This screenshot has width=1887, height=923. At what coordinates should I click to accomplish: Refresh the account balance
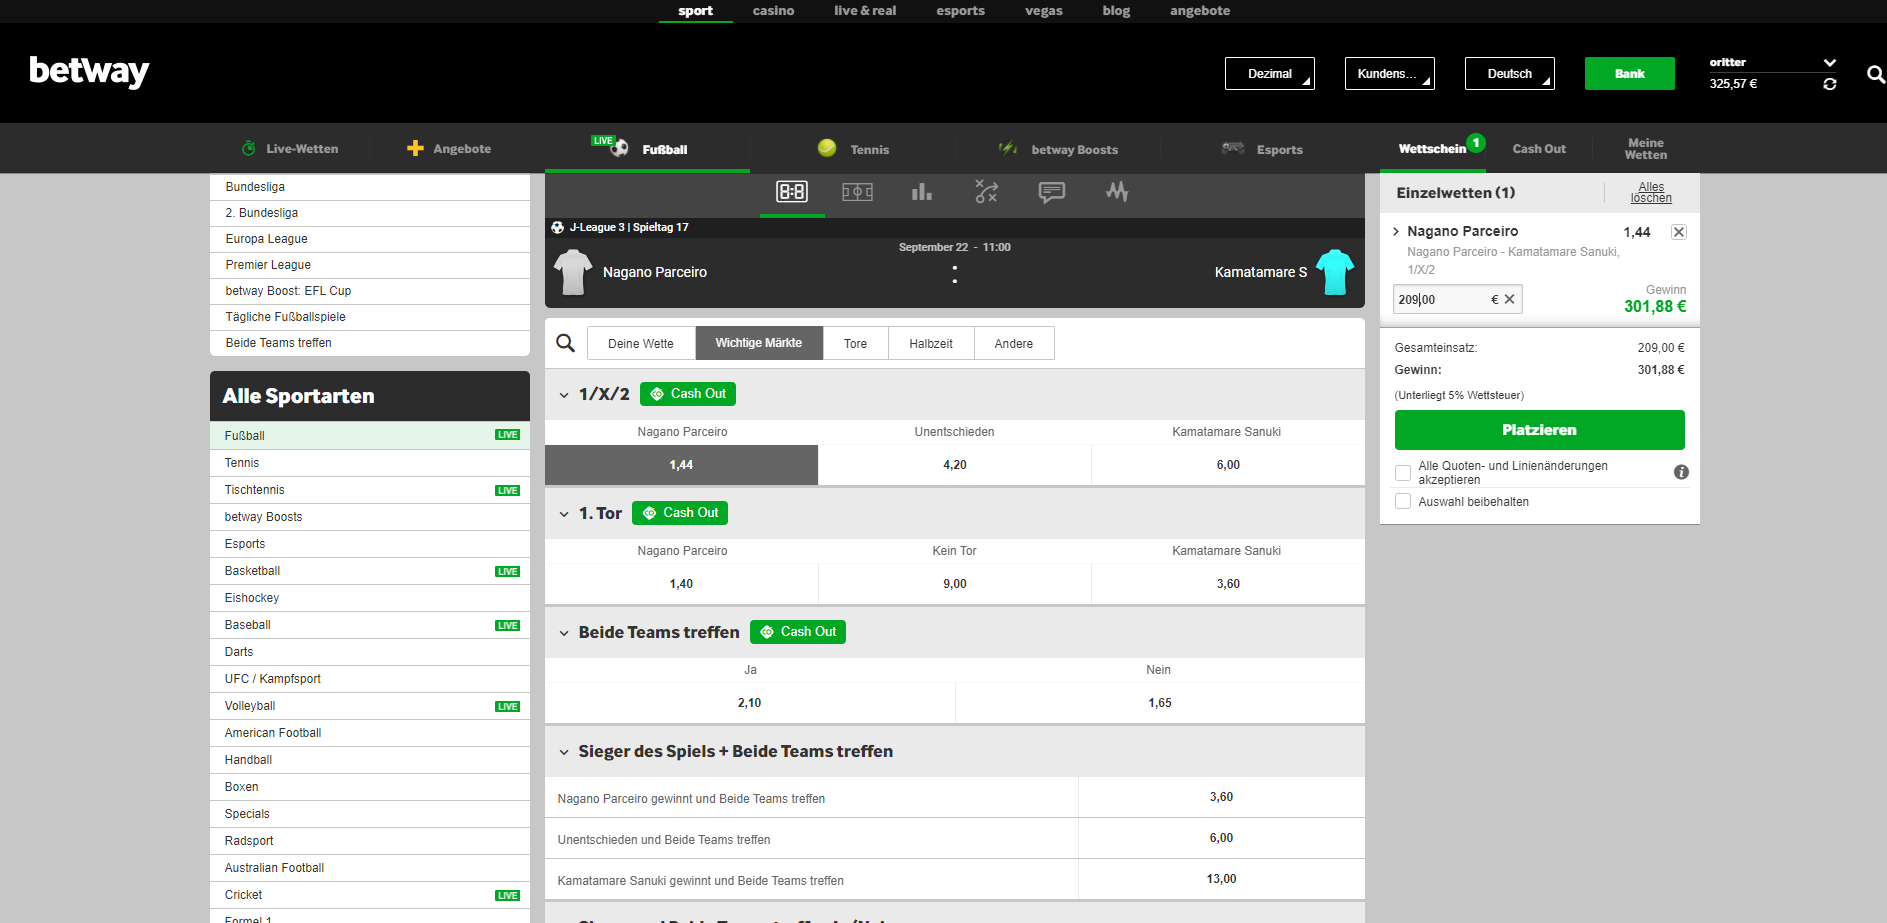tap(1829, 84)
